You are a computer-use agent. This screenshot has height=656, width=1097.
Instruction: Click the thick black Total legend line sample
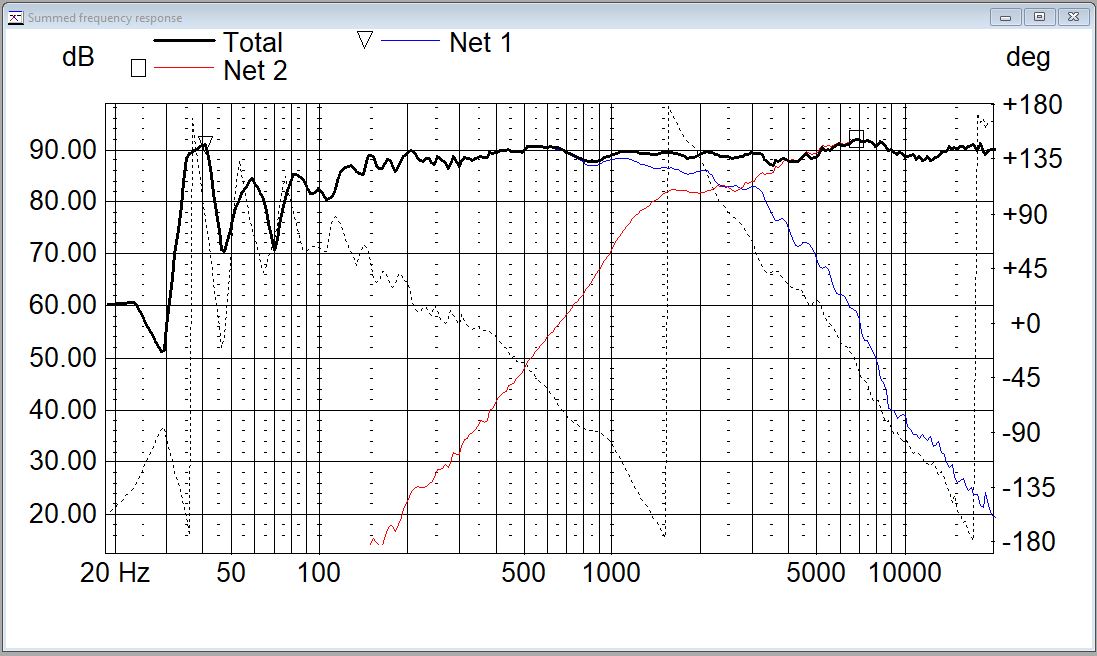coord(184,41)
